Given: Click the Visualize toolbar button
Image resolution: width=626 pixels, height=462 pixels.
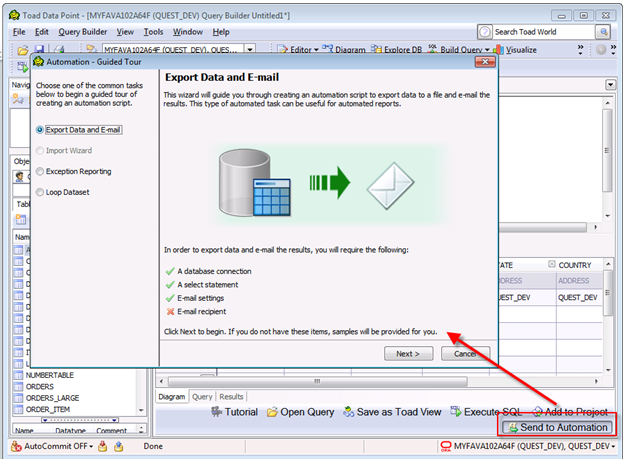Looking at the screenshot, I should point(516,50).
